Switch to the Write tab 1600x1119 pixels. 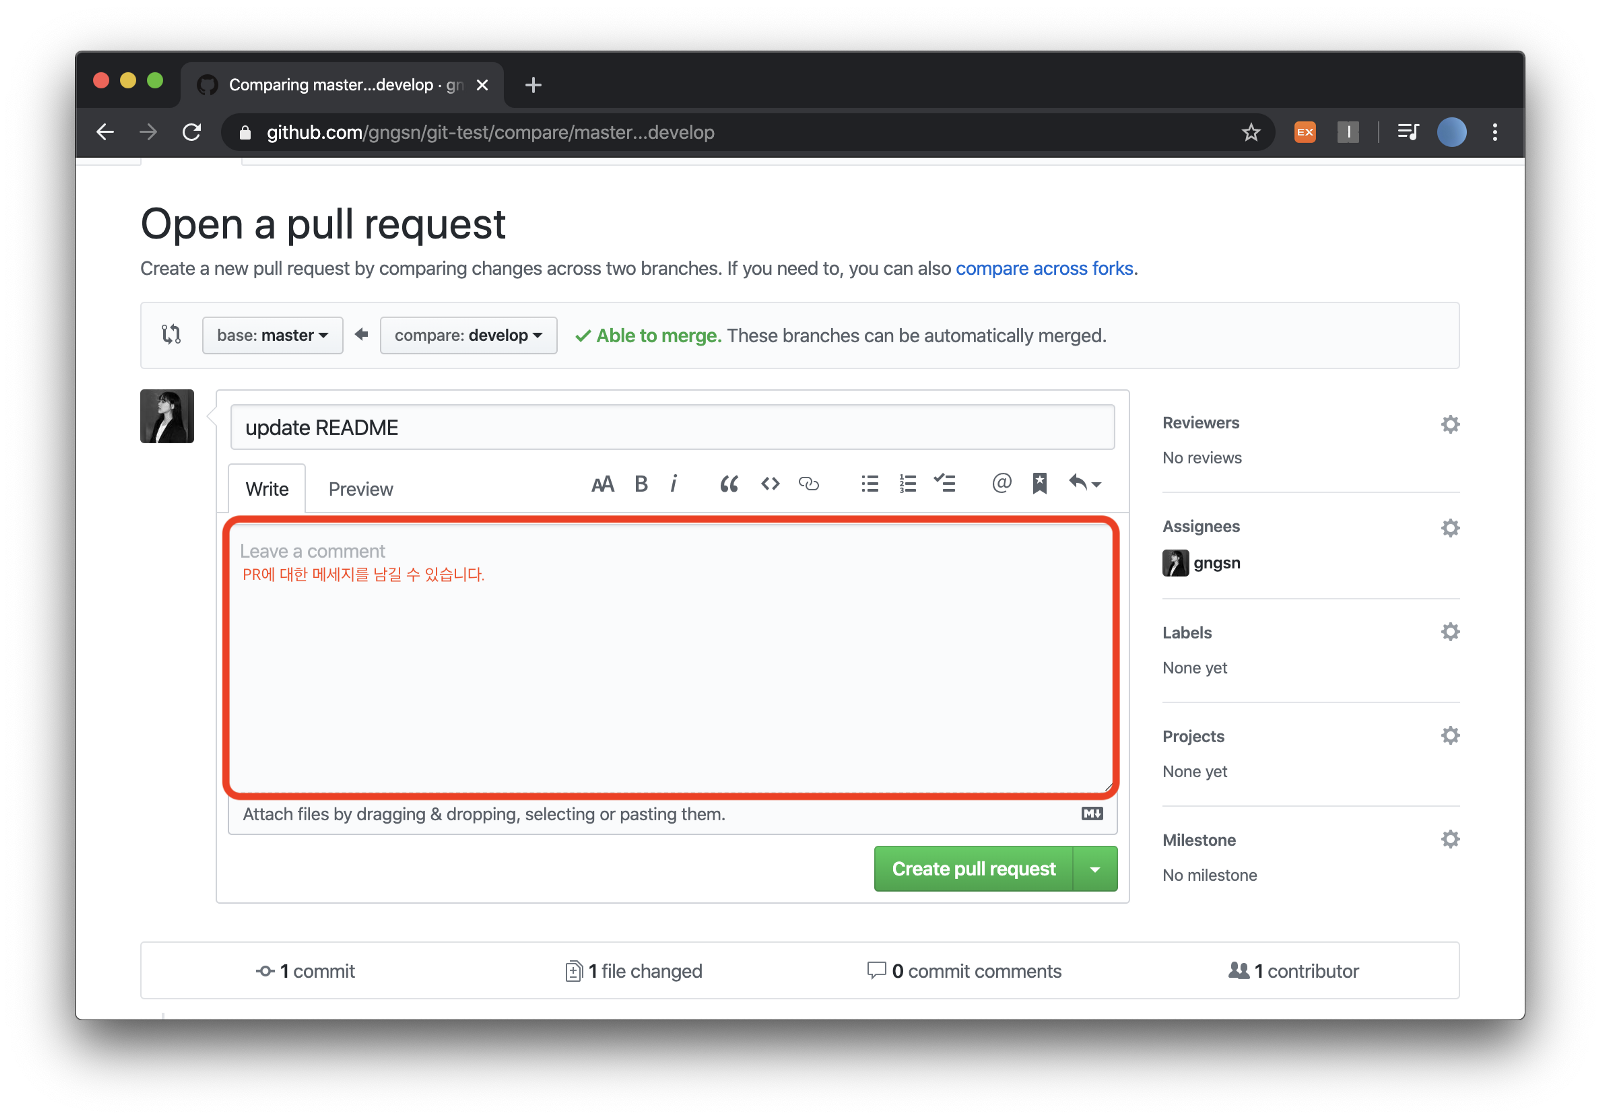pos(267,489)
